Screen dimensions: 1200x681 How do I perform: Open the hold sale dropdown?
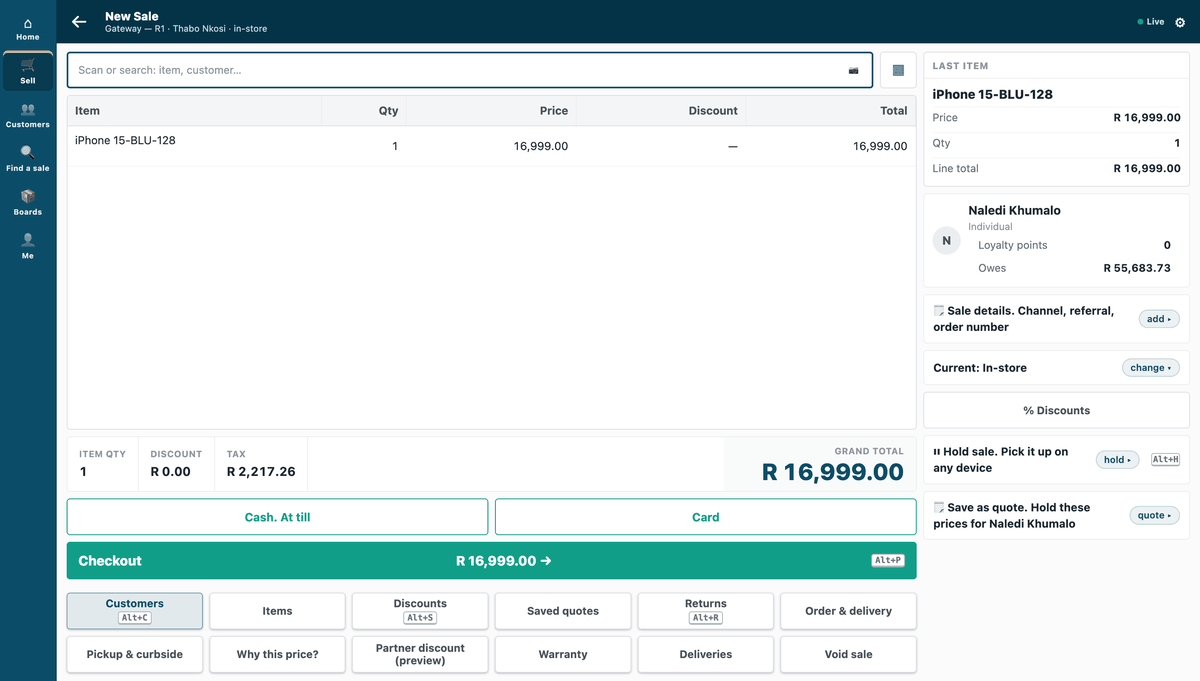1118,460
